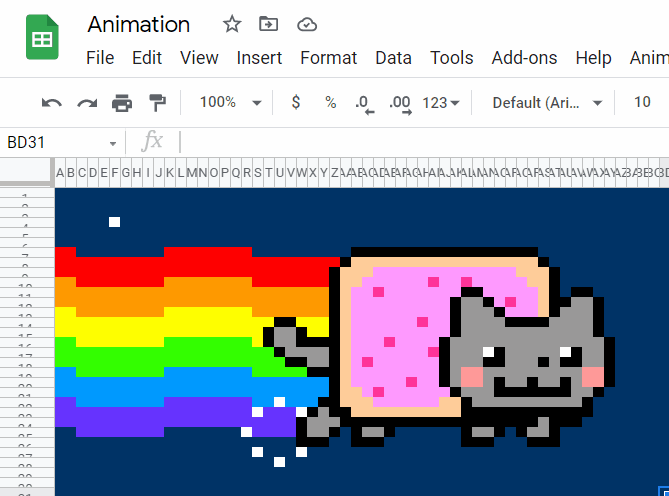Undo the last action
This screenshot has width=669, height=496.
pyautogui.click(x=52, y=103)
